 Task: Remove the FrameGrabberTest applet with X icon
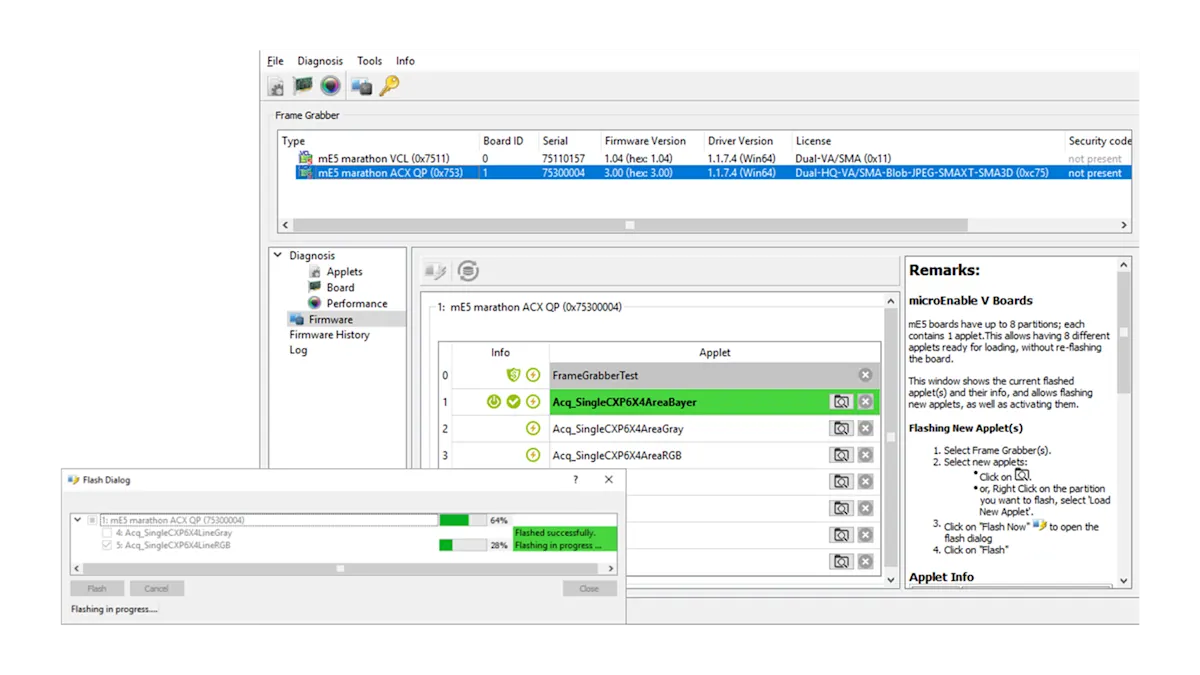866,375
